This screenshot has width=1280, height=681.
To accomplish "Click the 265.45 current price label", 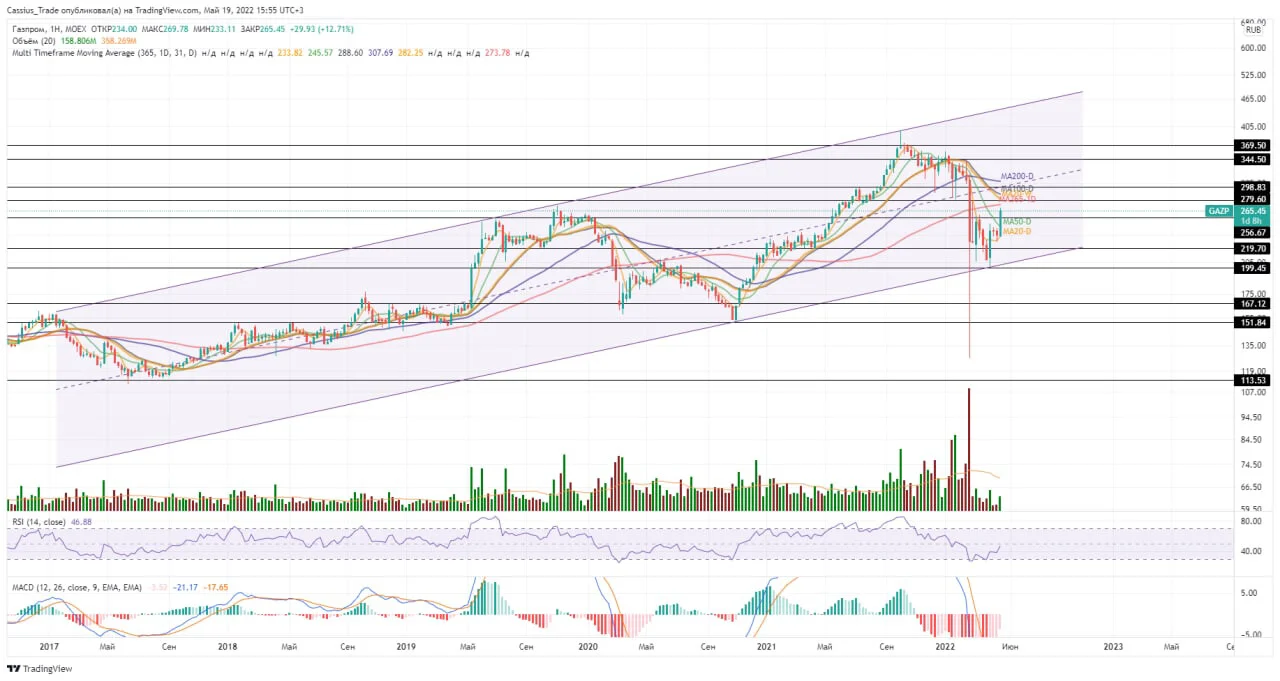I will tap(1254, 211).
